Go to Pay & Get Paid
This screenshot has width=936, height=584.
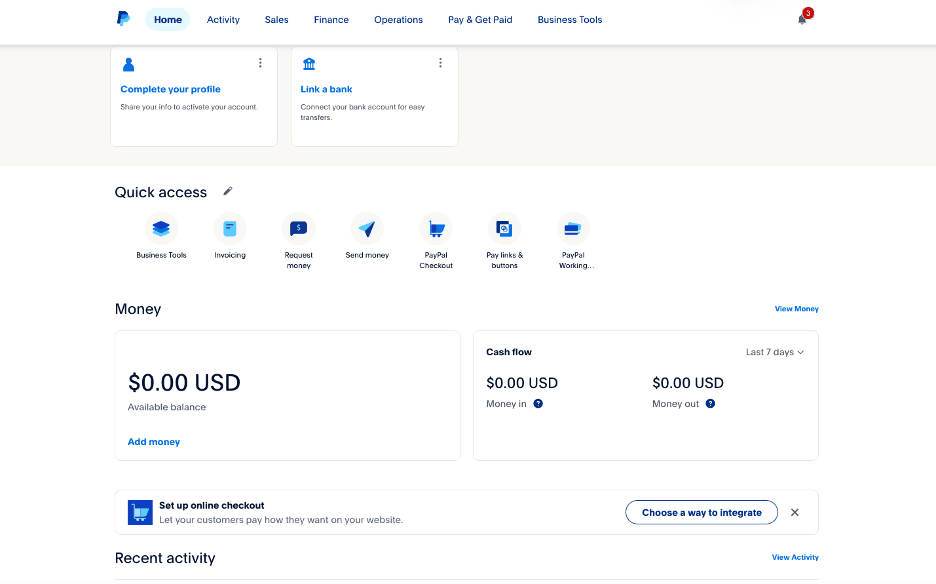[479, 19]
